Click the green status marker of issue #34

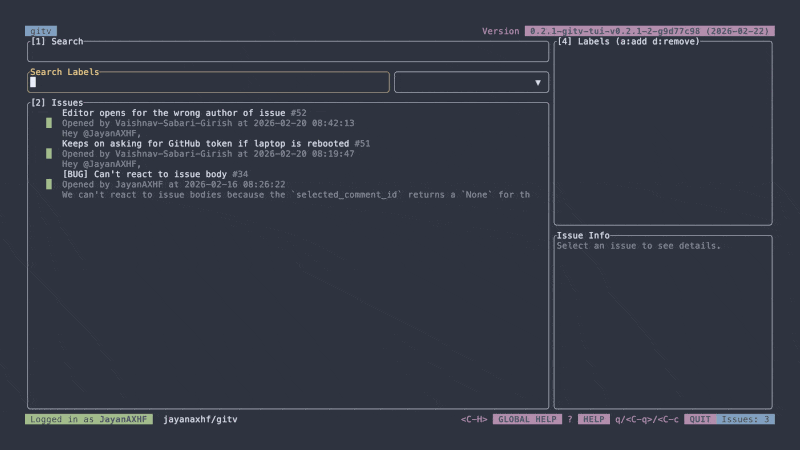49,184
